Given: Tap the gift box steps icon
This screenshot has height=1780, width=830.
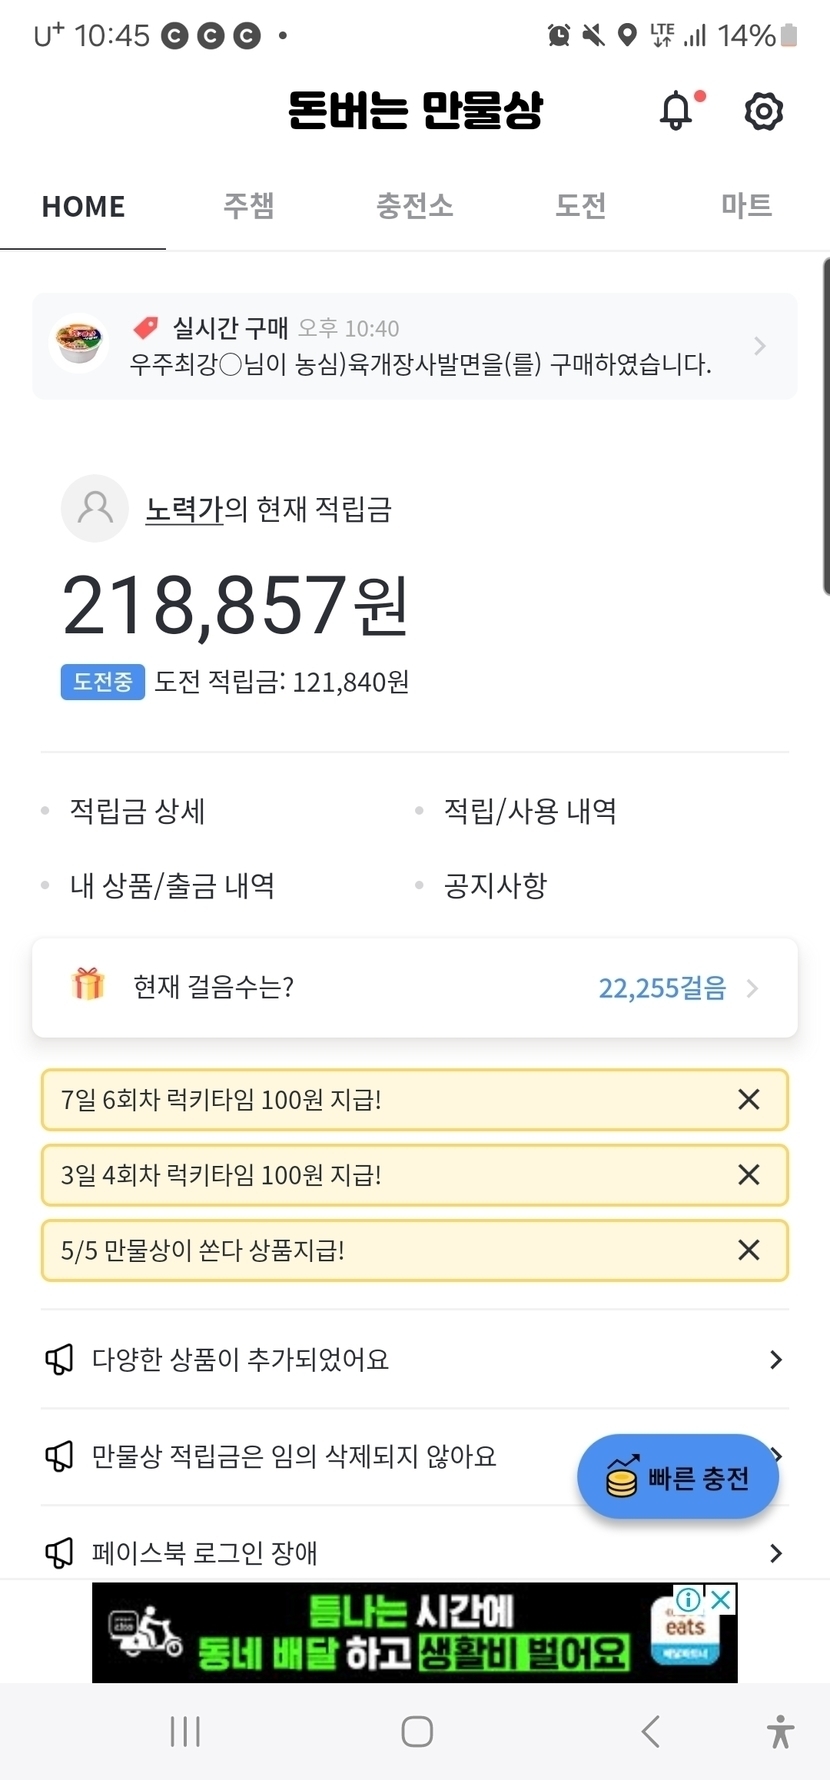Looking at the screenshot, I should (88, 985).
